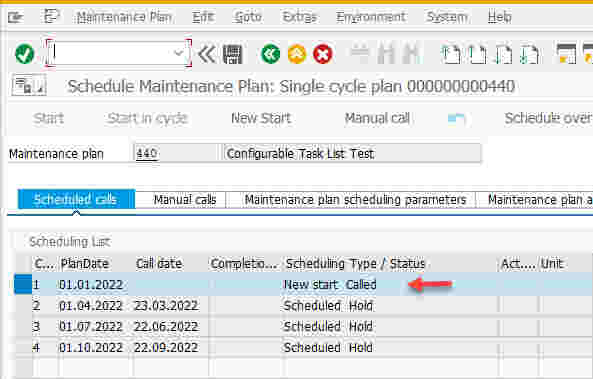Image resolution: width=593 pixels, height=379 pixels.
Task: Click the Start button
Action: (49, 118)
